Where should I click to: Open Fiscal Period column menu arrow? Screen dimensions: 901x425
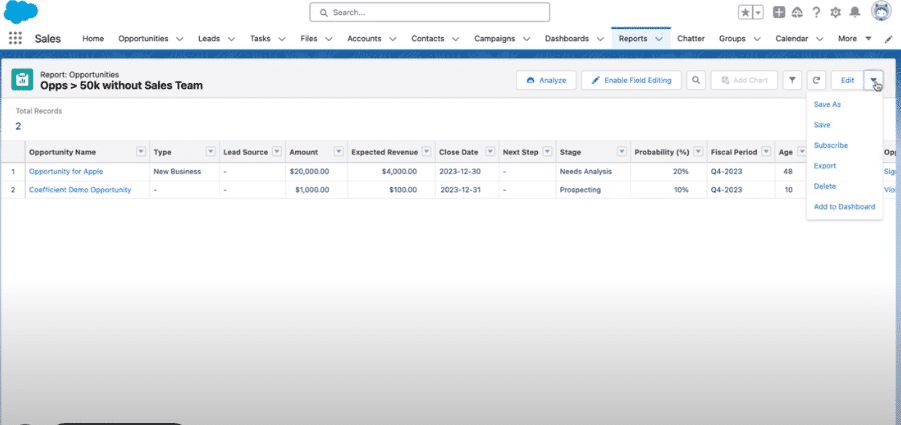pyautogui.click(x=766, y=152)
